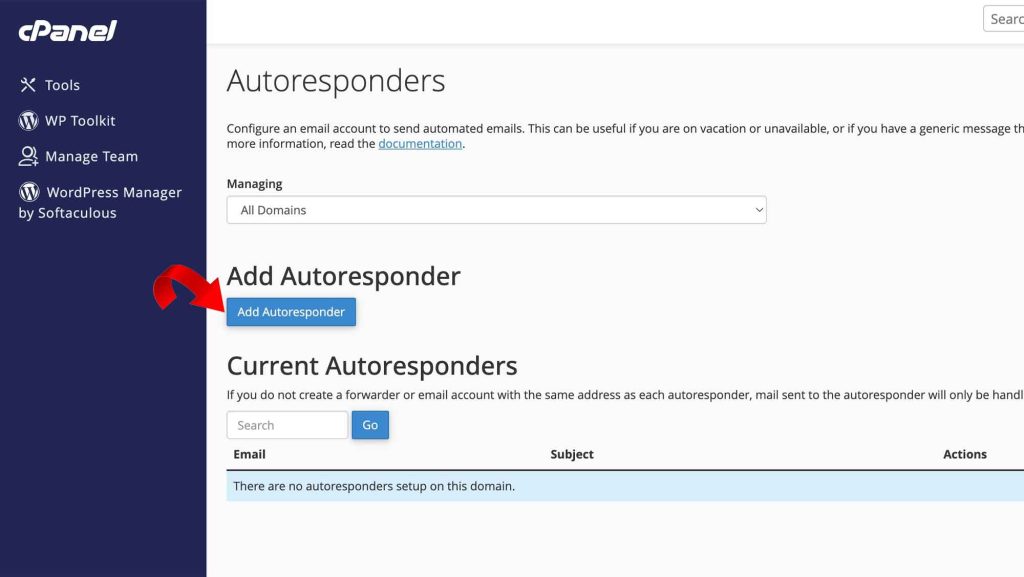Screen dimensions: 1024x577
Task: Select WP Toolkit in the sidebar
Action: [79, 120]
